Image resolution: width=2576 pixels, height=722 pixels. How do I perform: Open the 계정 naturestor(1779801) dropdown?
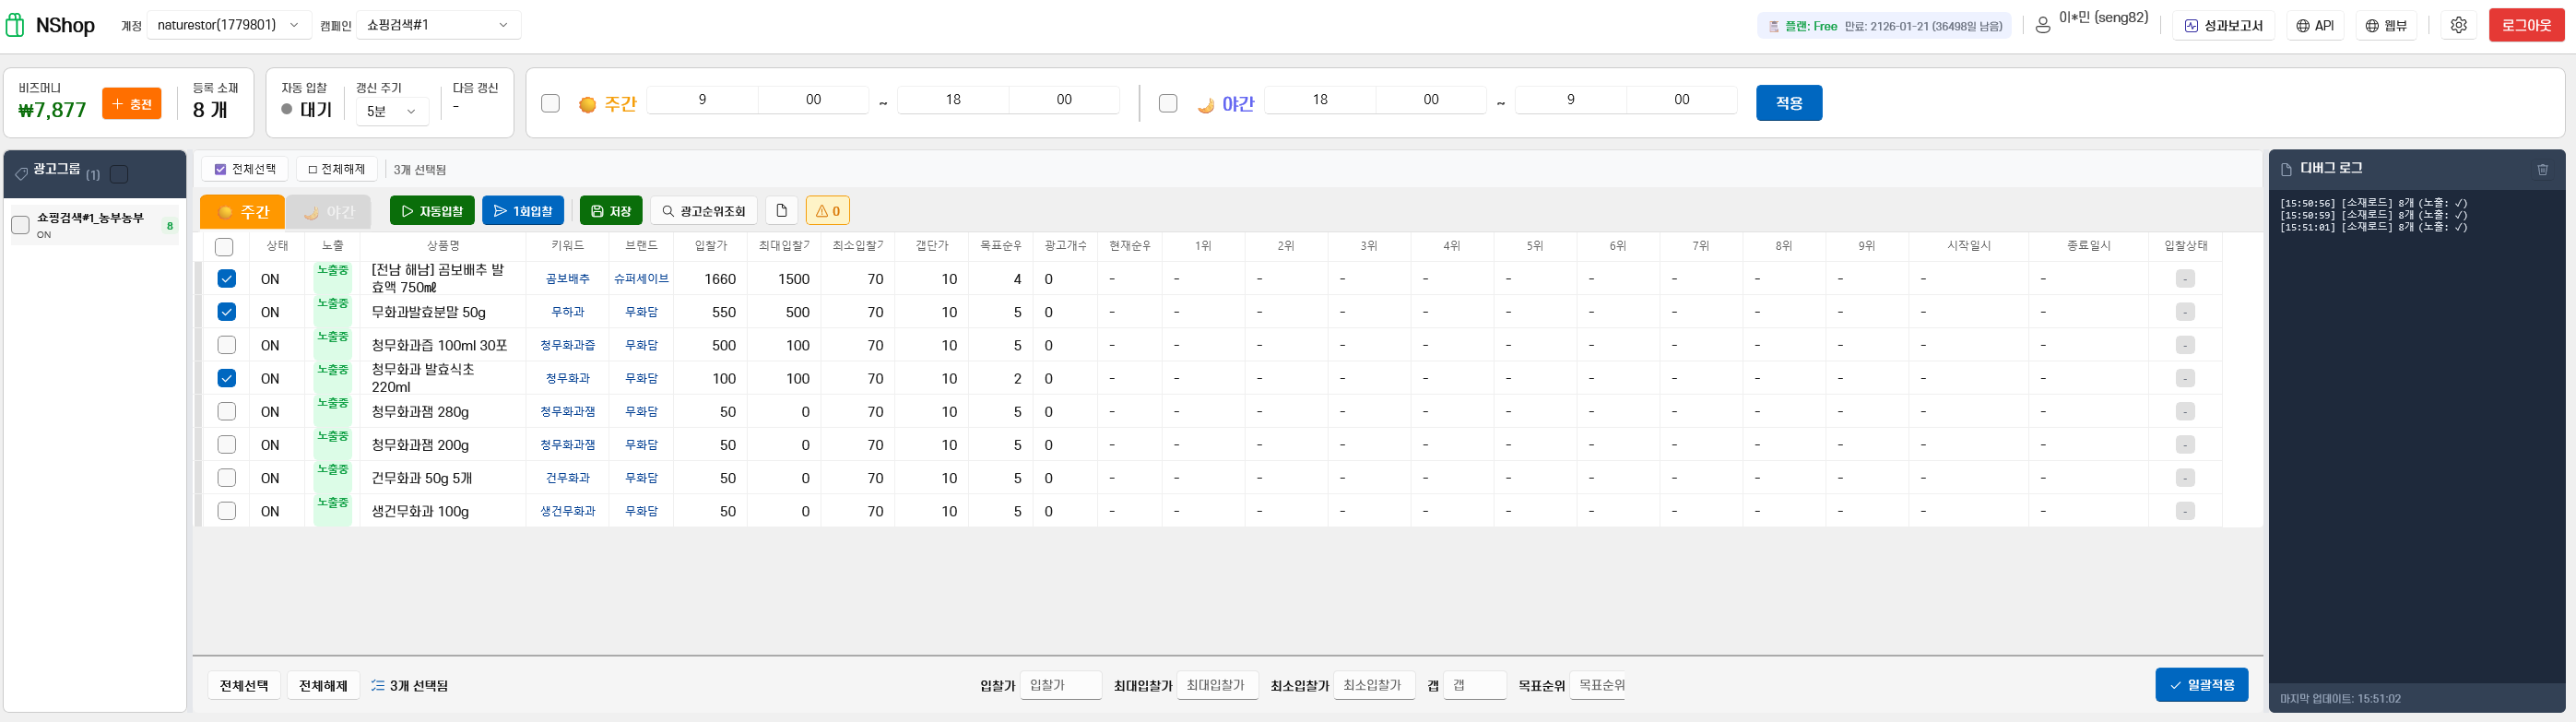point(229,25)
